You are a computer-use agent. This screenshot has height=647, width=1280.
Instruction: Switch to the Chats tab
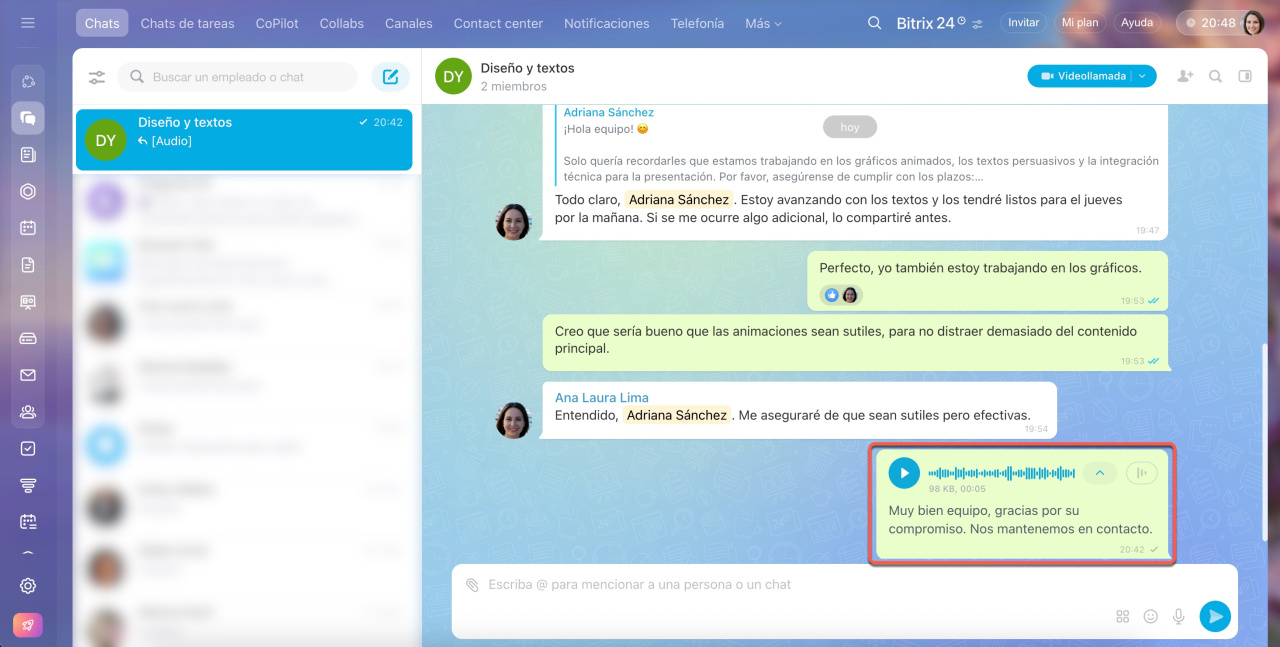[102, 23]
